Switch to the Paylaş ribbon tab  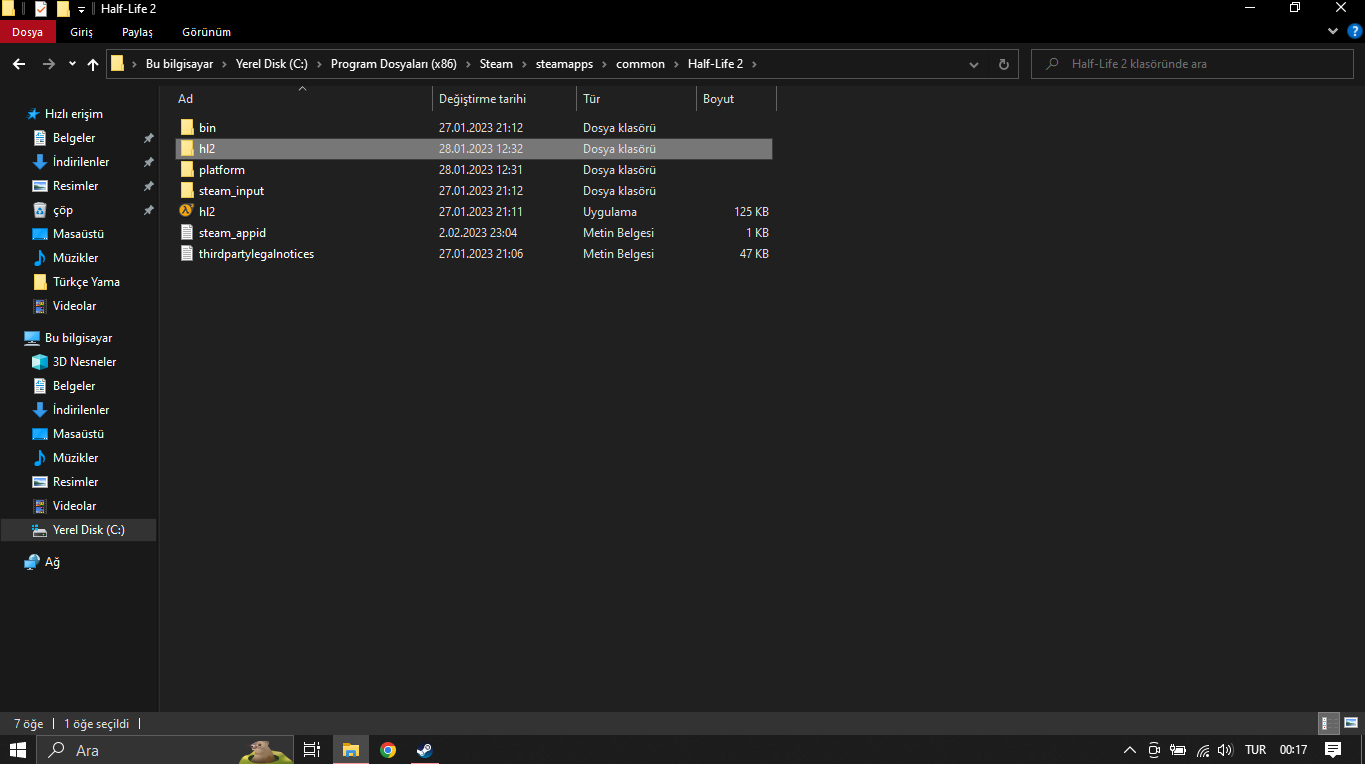(x=137, y=32)
